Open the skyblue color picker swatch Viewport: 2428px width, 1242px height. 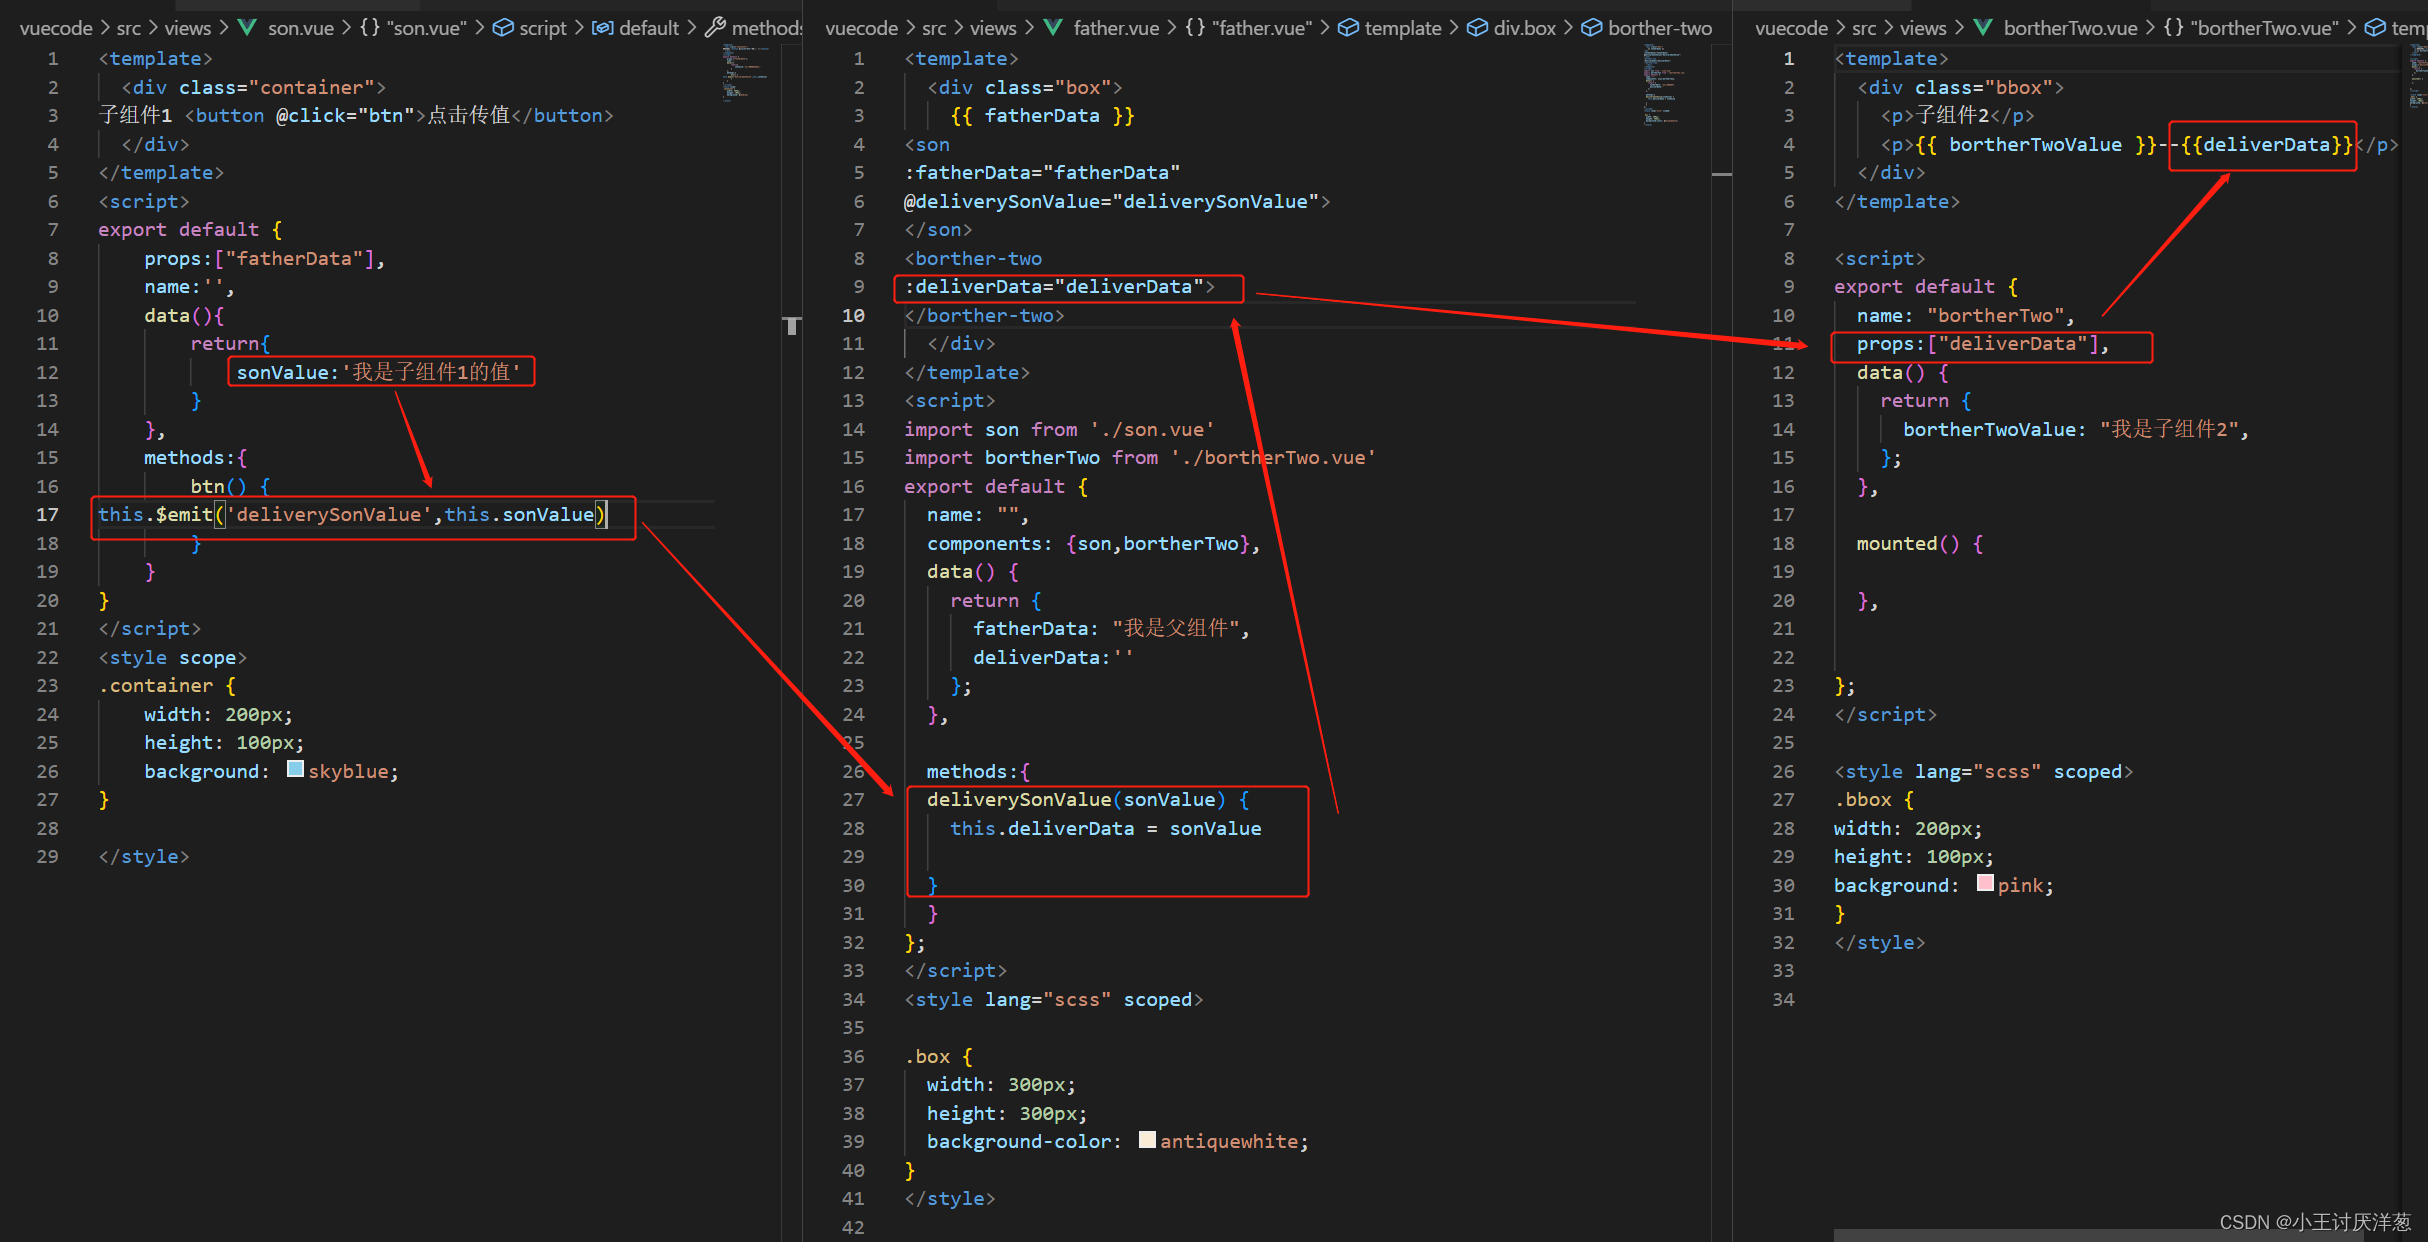click(295, 769)
